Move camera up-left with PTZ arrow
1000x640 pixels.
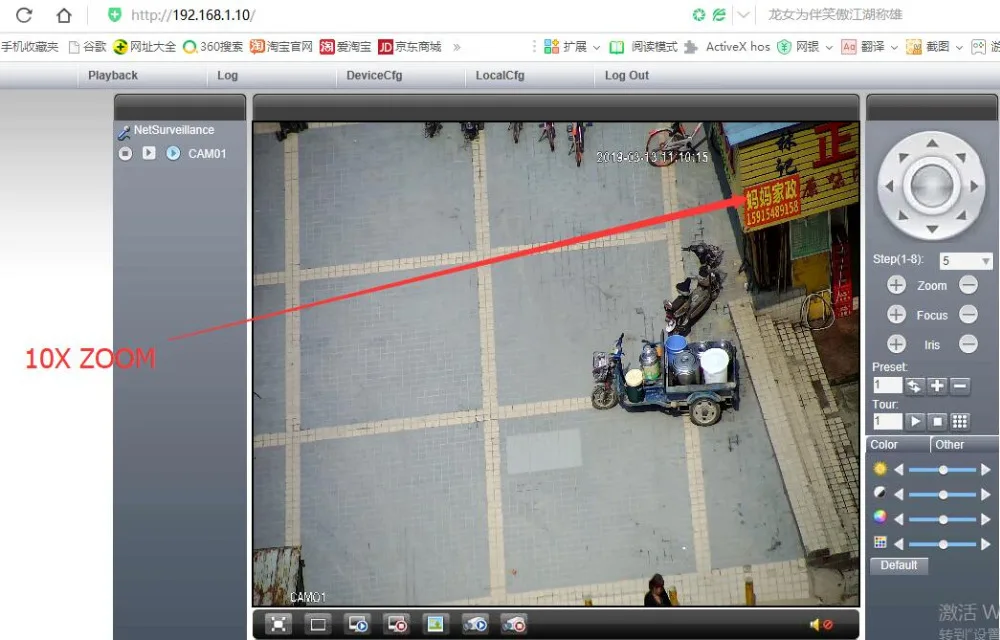click(x=903, y=157)
